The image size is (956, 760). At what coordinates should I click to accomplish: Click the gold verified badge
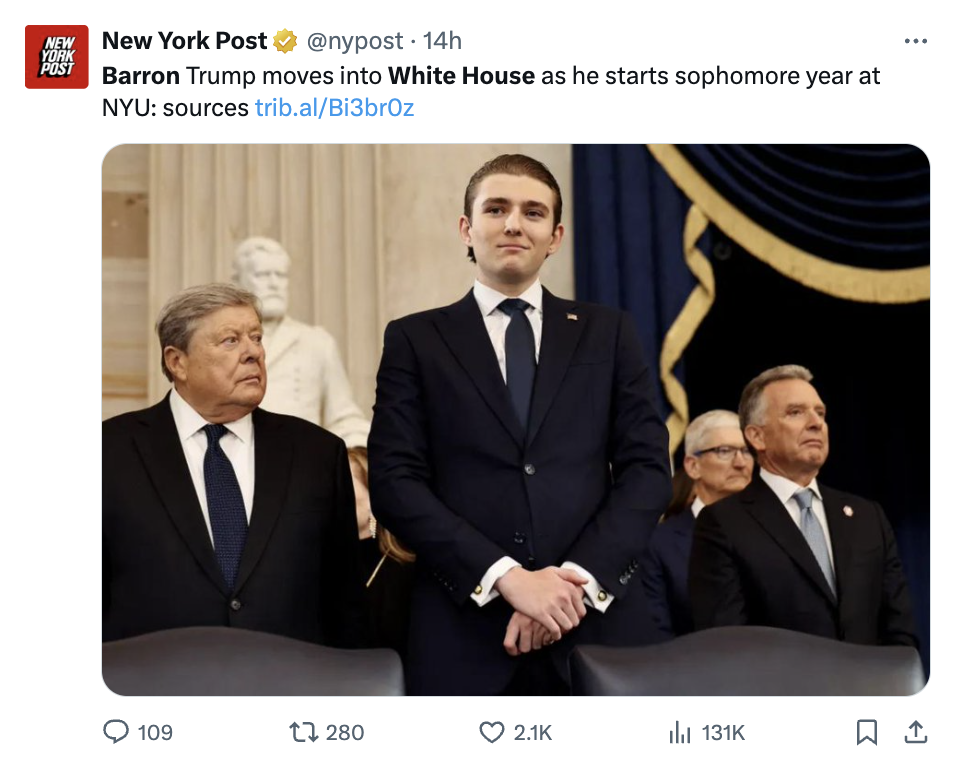click(x=286, y=41)
